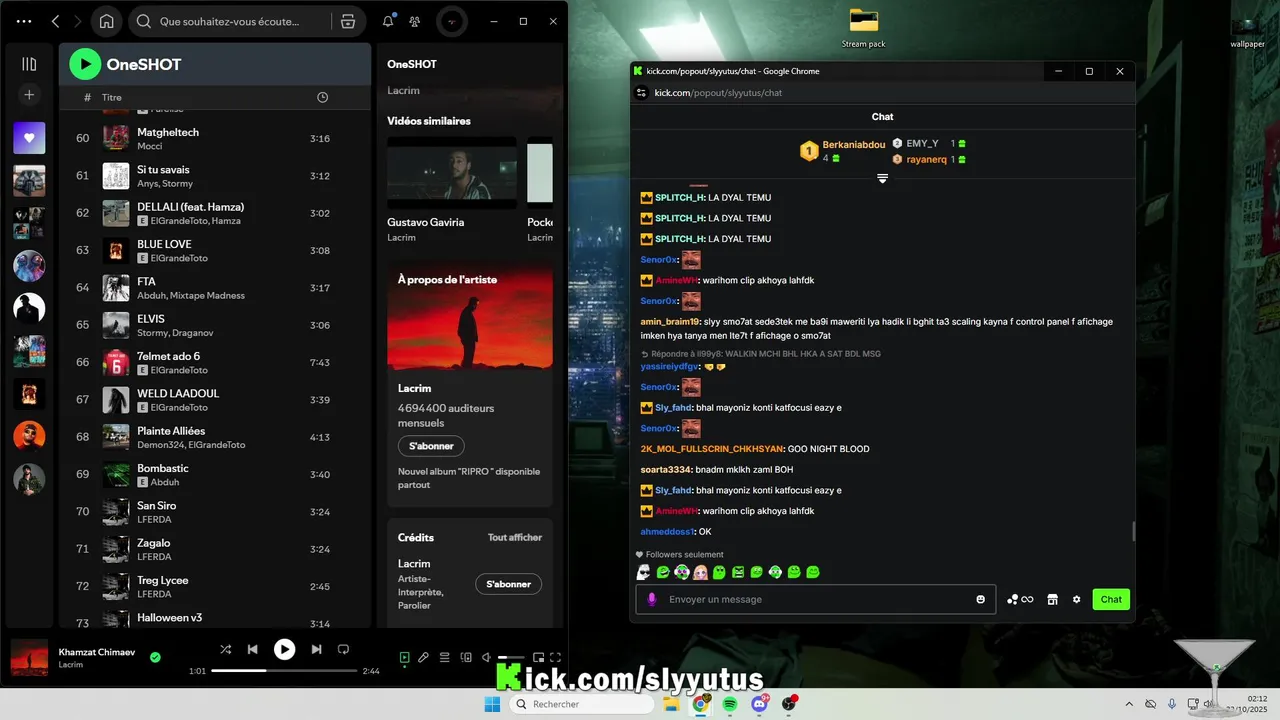
Task: Open Friend Activity icon in Spotify
Action: [x=415, y=21]
